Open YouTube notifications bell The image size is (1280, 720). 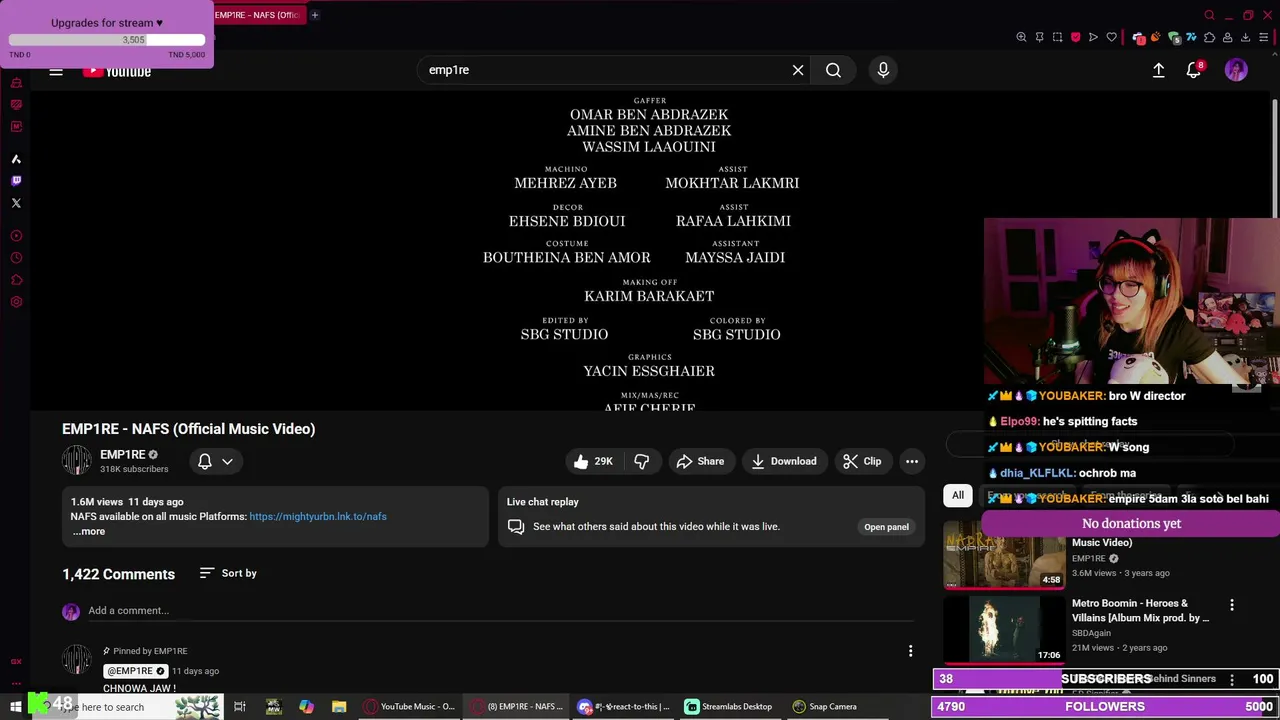pos(1194,70)
